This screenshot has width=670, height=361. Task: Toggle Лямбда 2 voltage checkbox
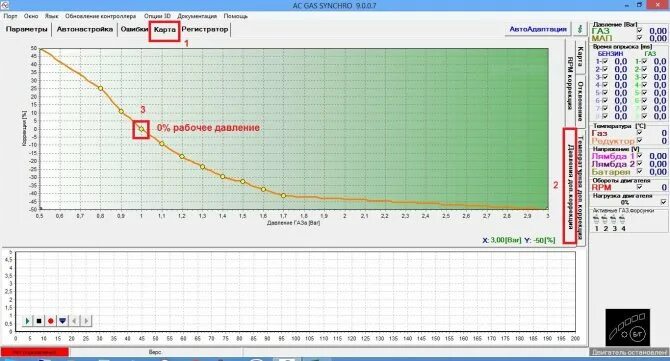(x=640, y=164)
